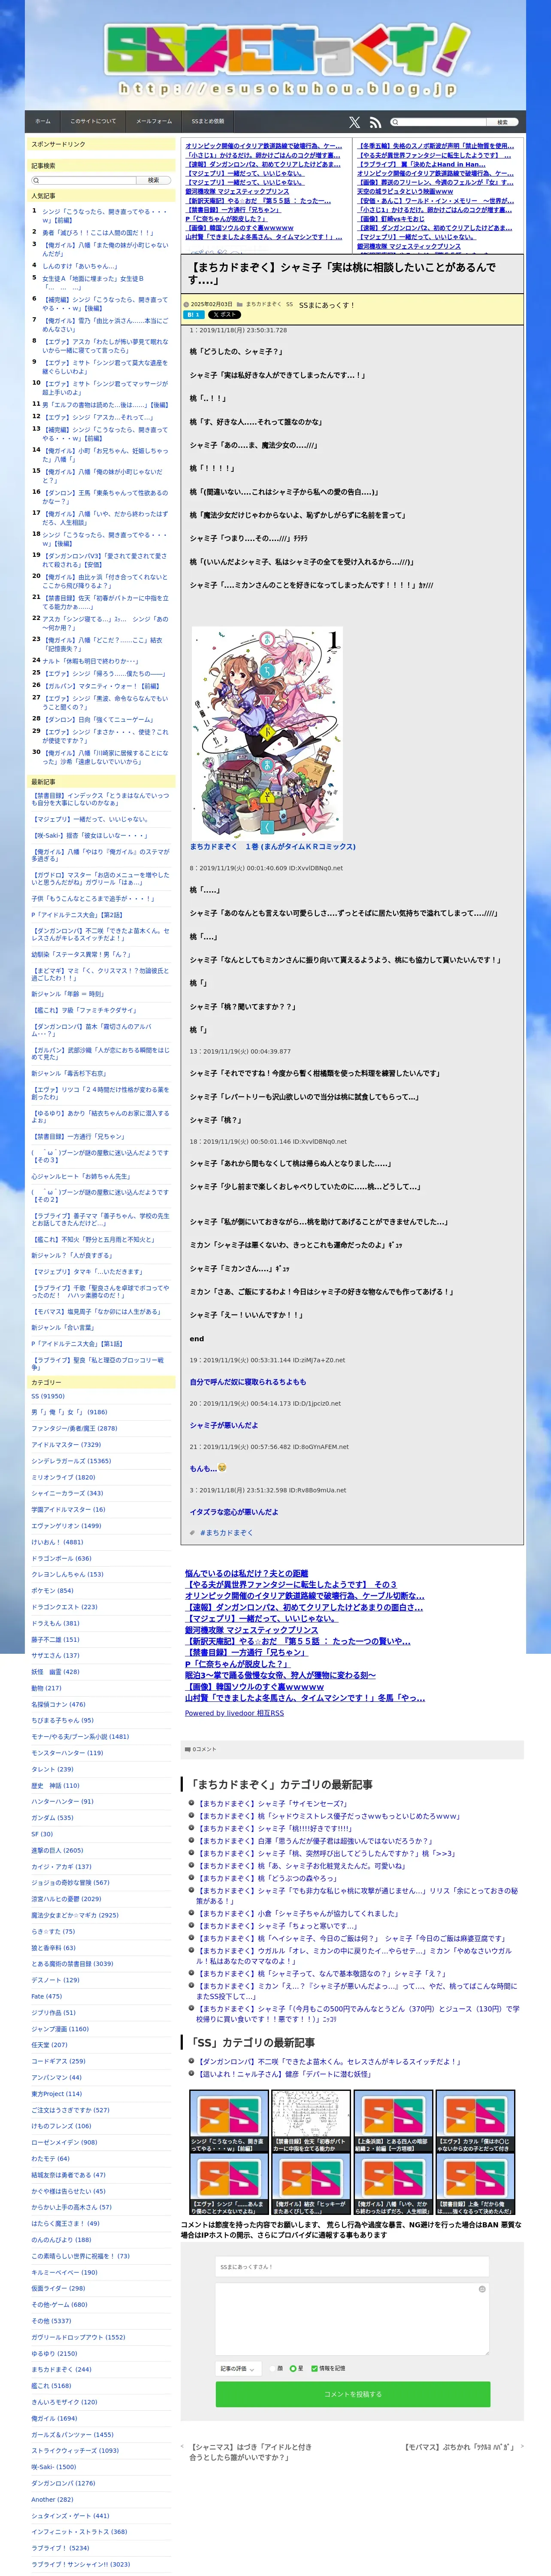Viewport: 551px width, 2576px height.
Task: Go to next article arrow for モバマス
Action: point(522,2446)
